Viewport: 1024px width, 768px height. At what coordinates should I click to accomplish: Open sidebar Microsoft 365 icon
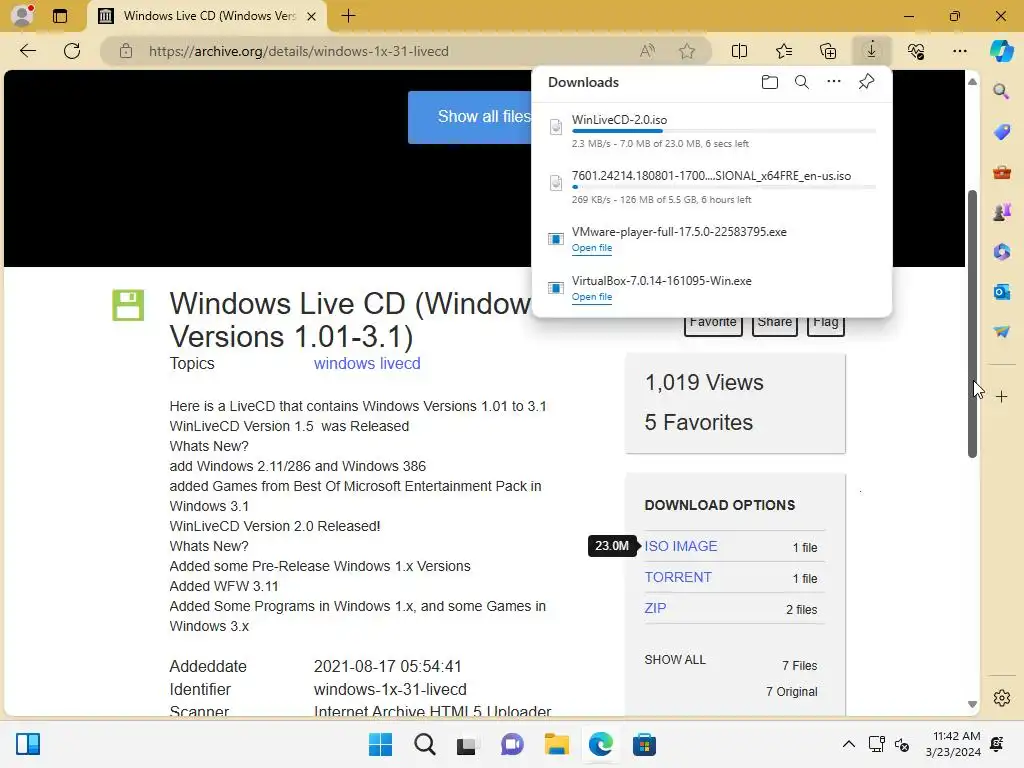[x=1001, y=252]
